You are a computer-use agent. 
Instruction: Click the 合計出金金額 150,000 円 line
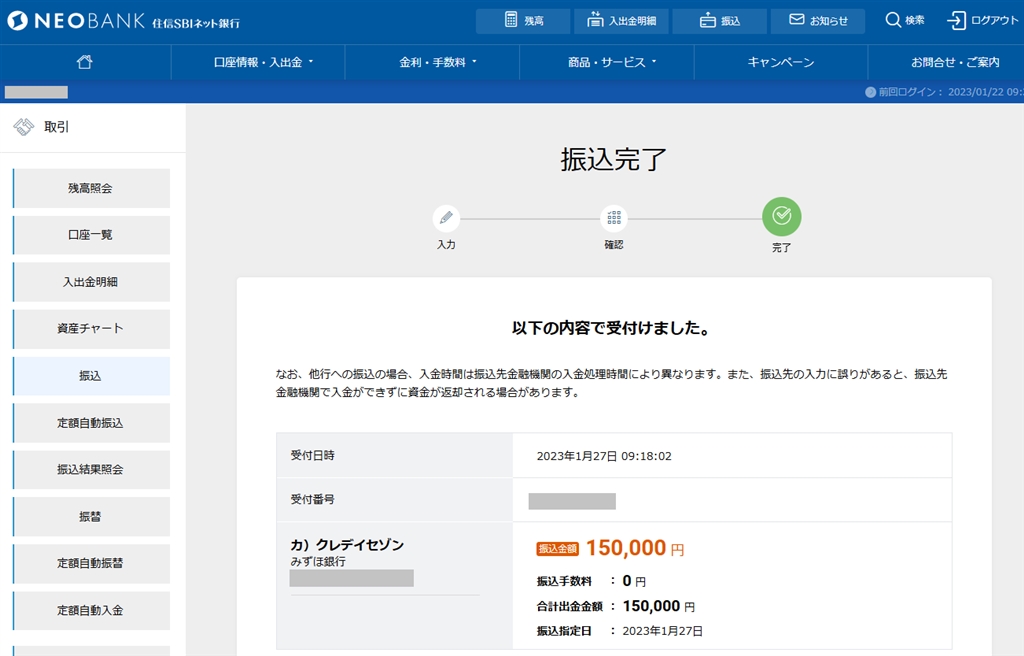click(616, 606)
